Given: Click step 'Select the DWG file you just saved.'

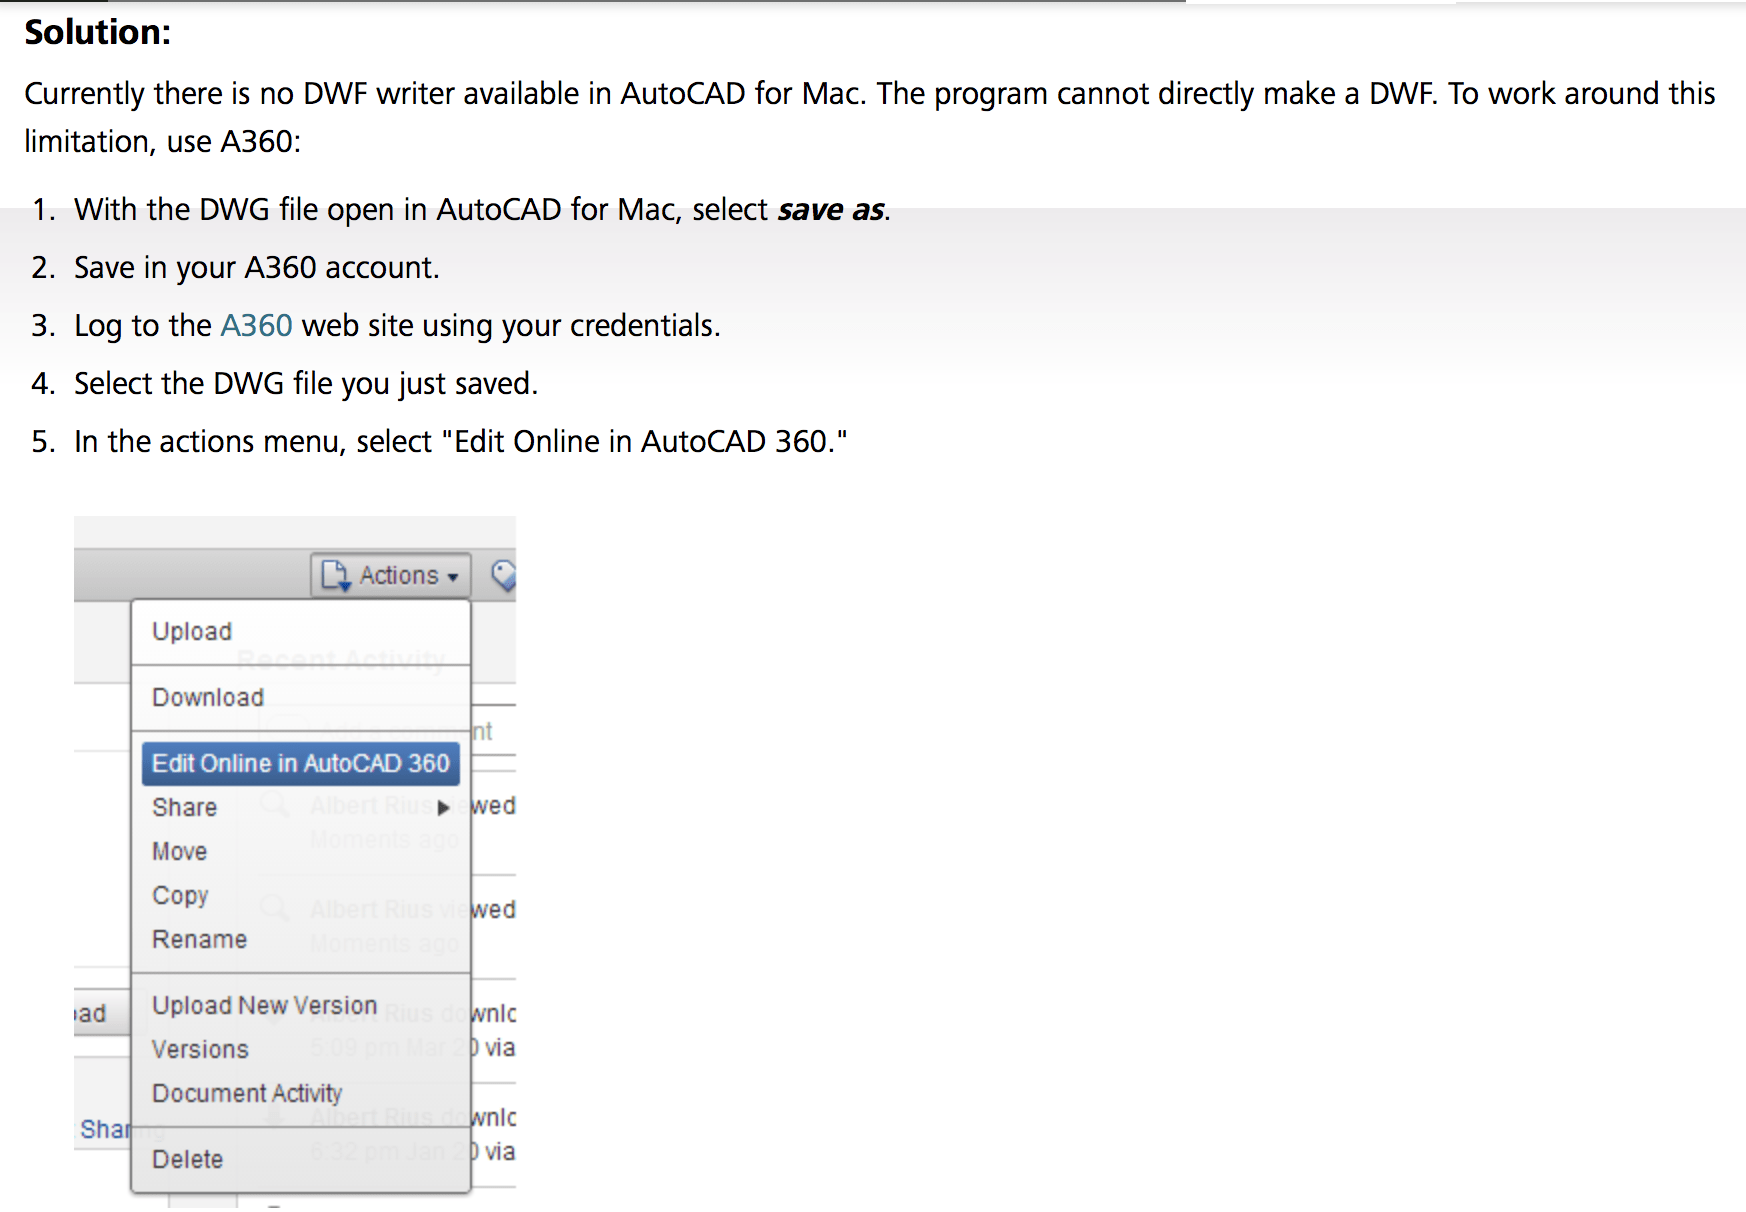Looking at the screenshot, I should tap(306, 384).
